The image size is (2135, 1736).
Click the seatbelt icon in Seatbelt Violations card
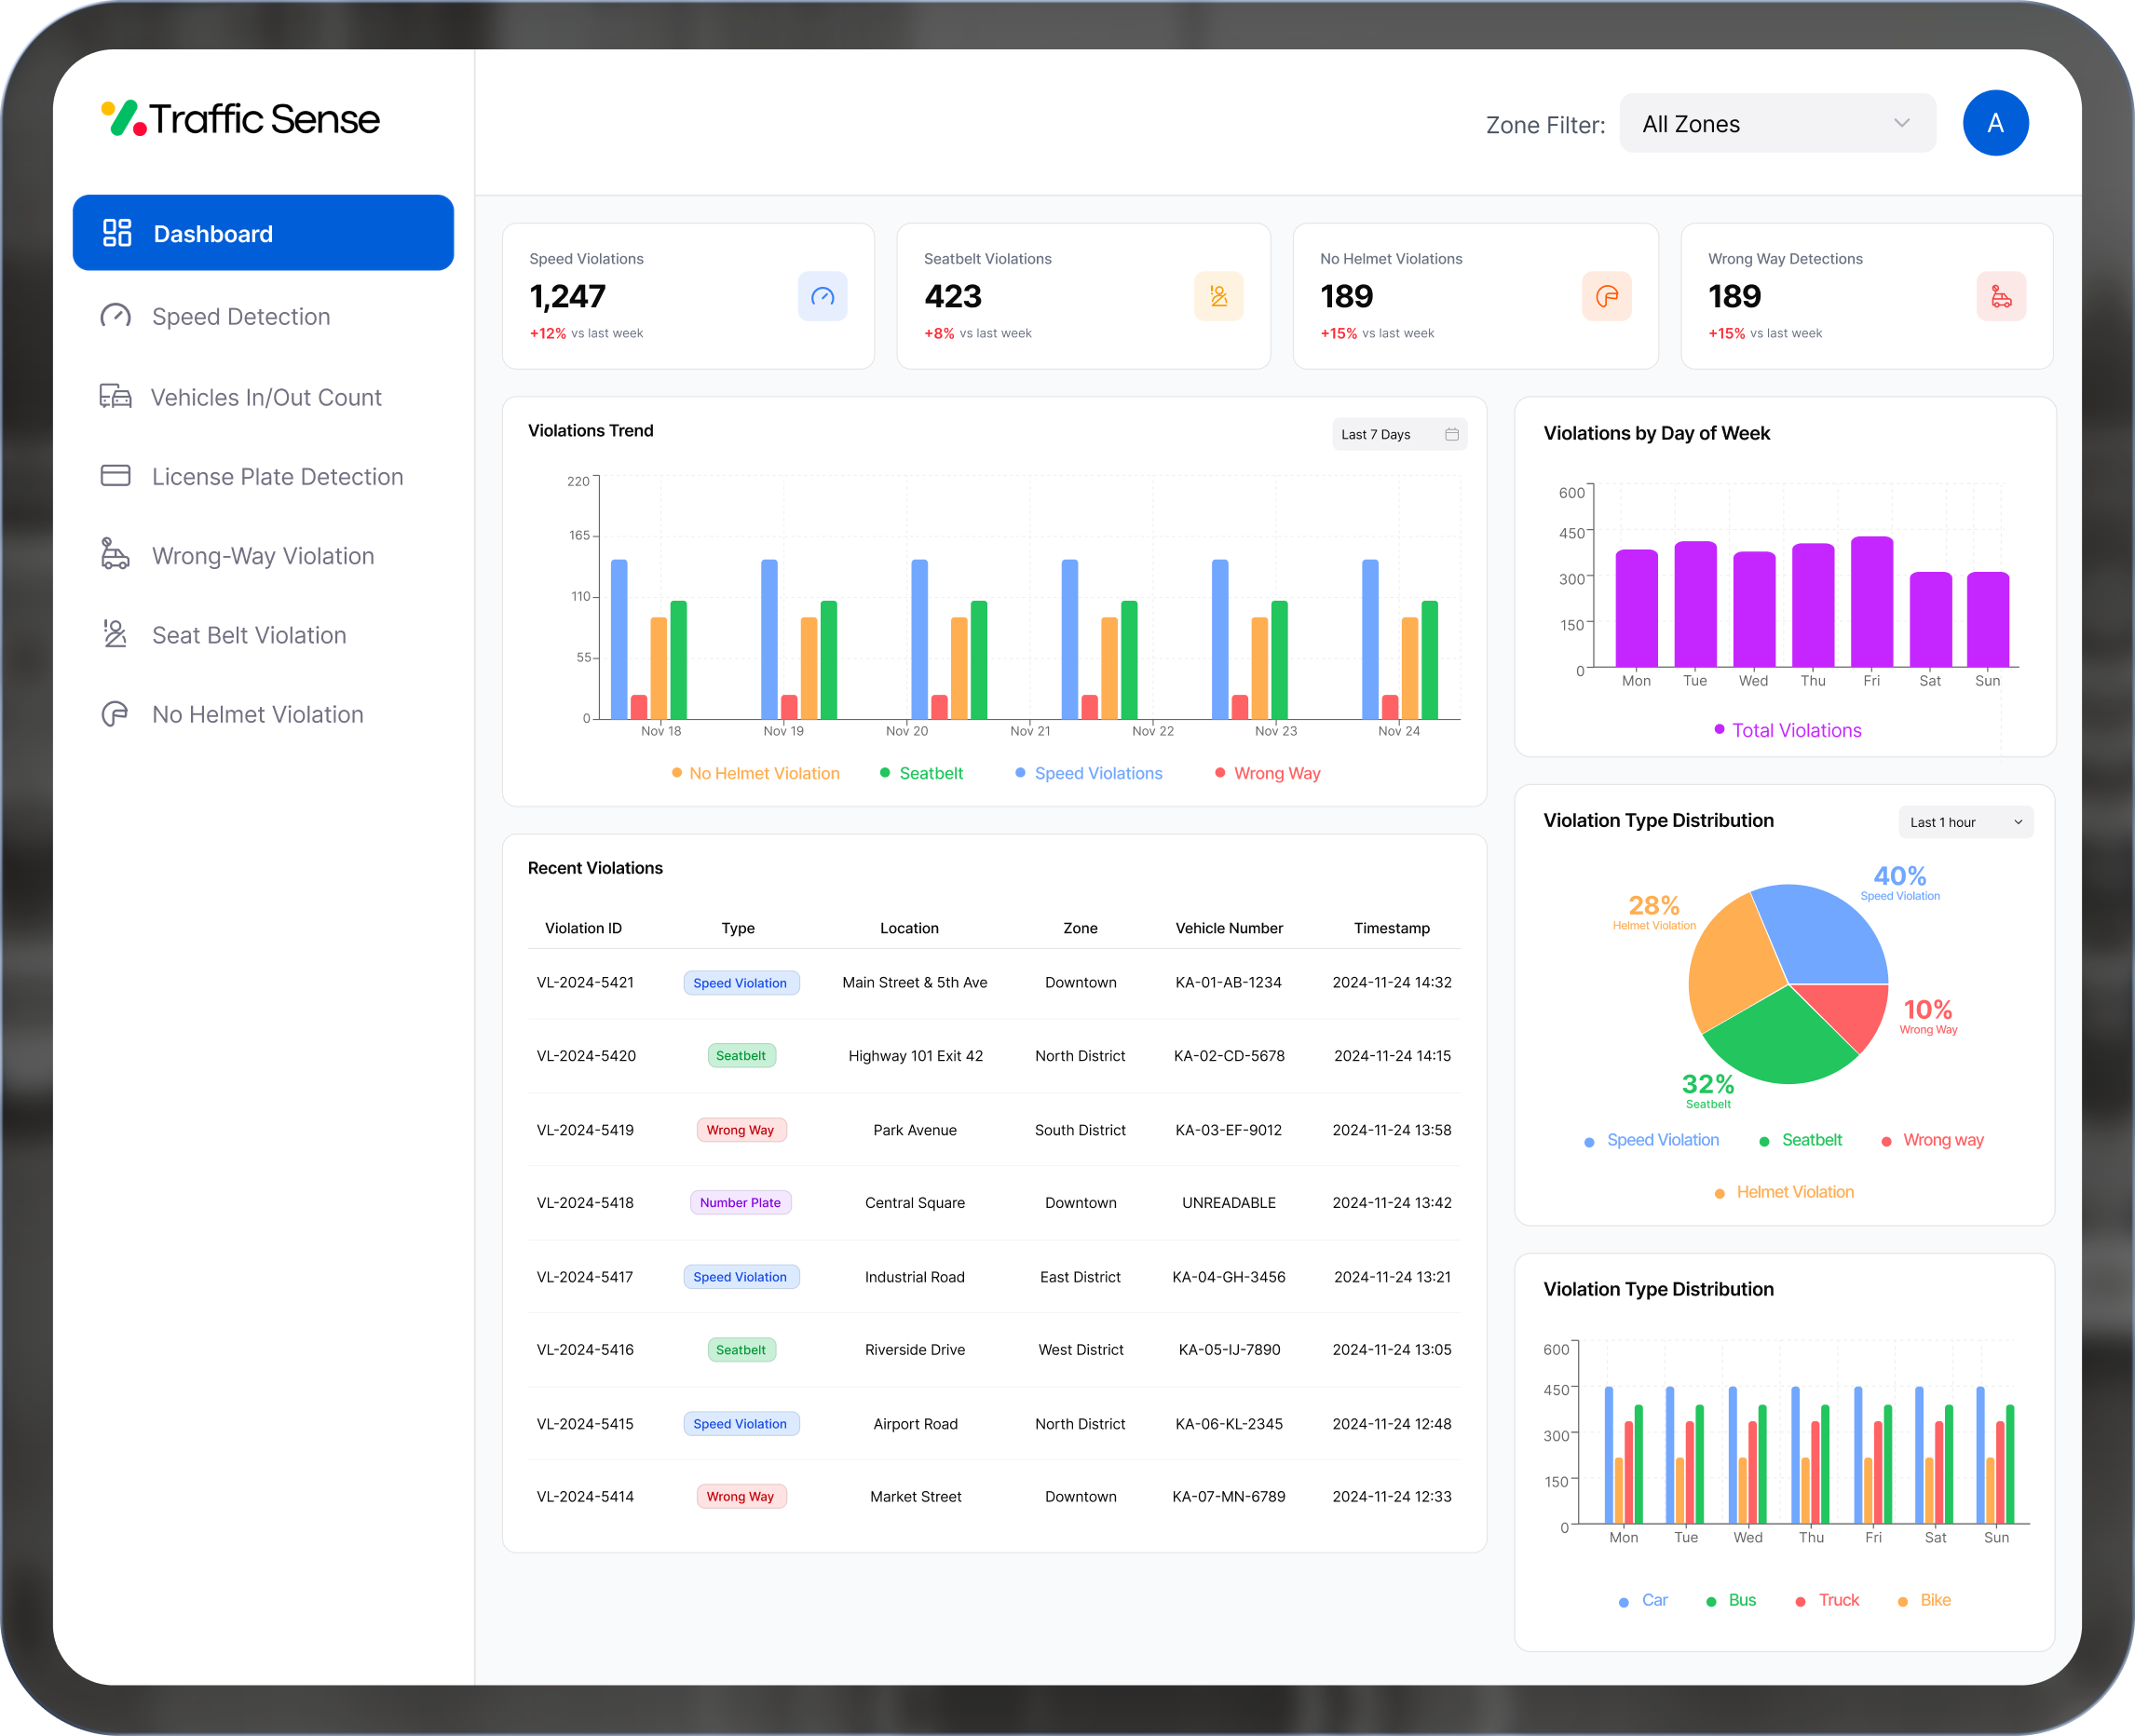1218,296
